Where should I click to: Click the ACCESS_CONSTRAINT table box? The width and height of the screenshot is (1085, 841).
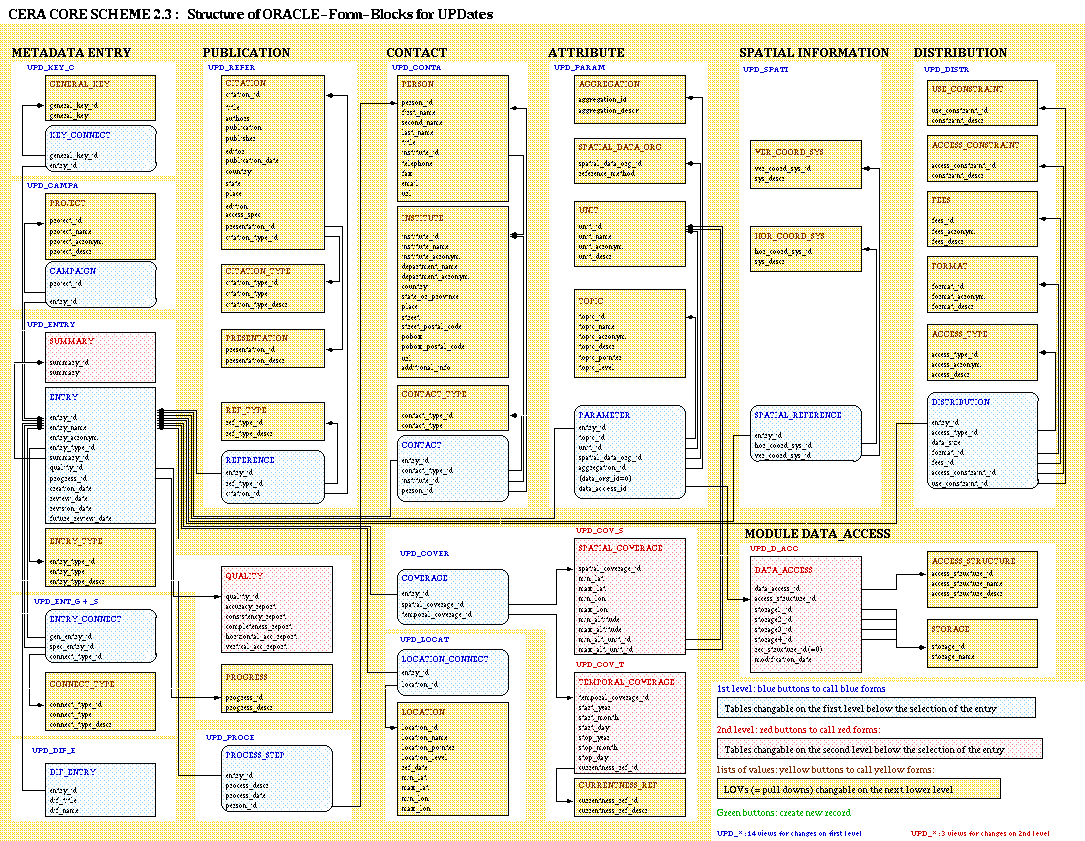983,159
